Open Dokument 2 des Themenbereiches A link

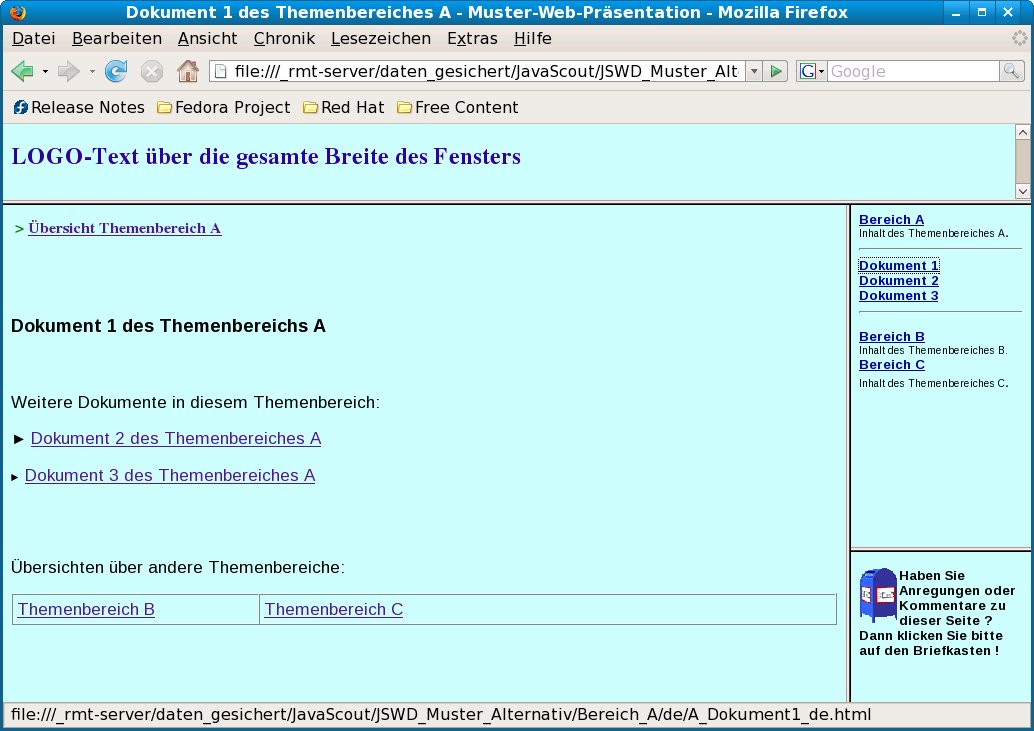point(176,439)
